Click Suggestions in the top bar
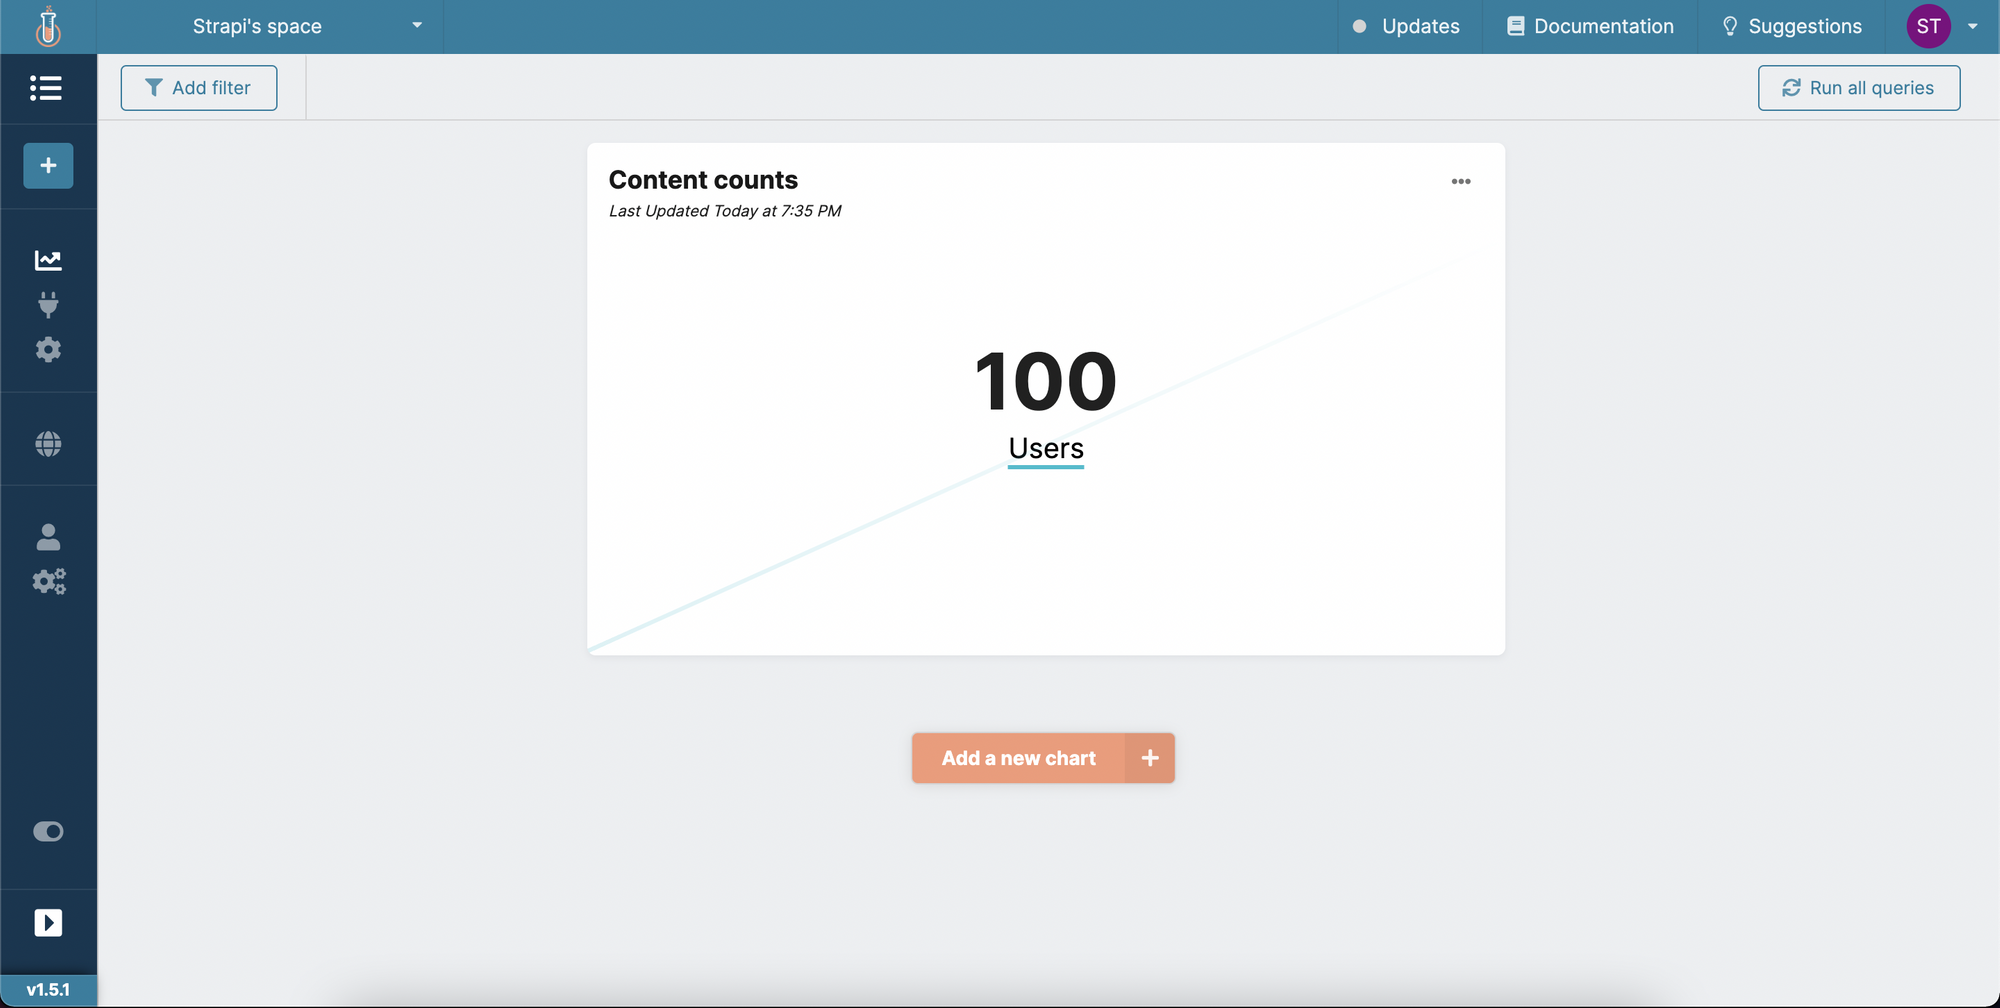Viewport: 2000px width, 1008px height. coord(1791,27)
